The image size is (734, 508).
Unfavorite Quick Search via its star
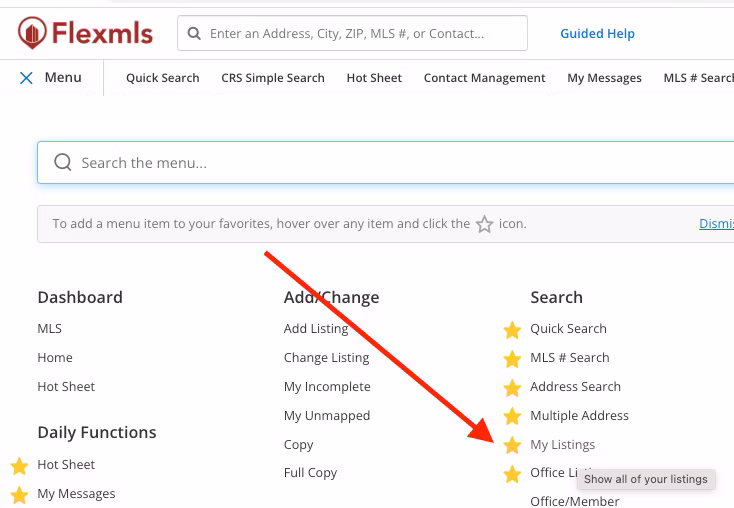click(x=512, y=330)
